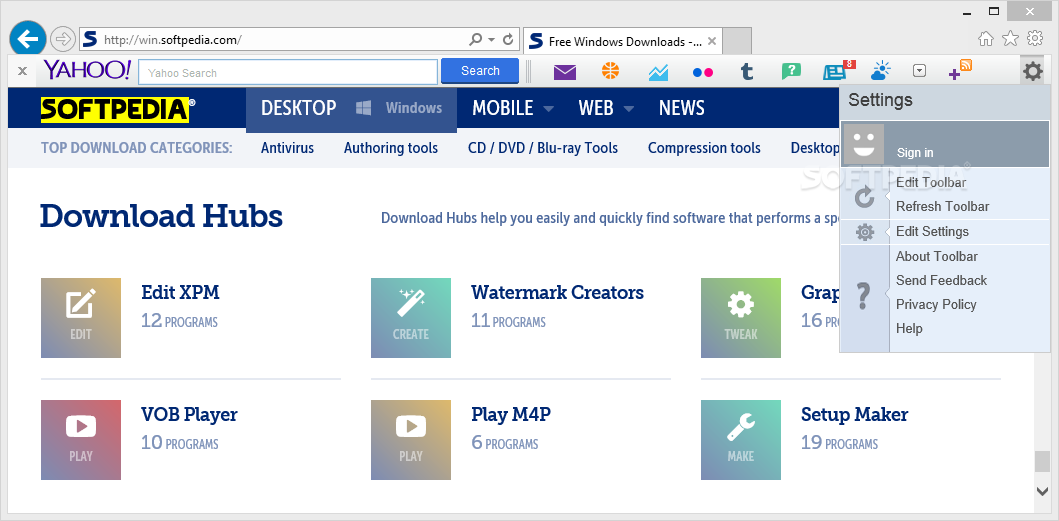Open address bar autocomplete dropdown arrow
The width and height of the screenshot is (1059, 521).
coord(492,40)
